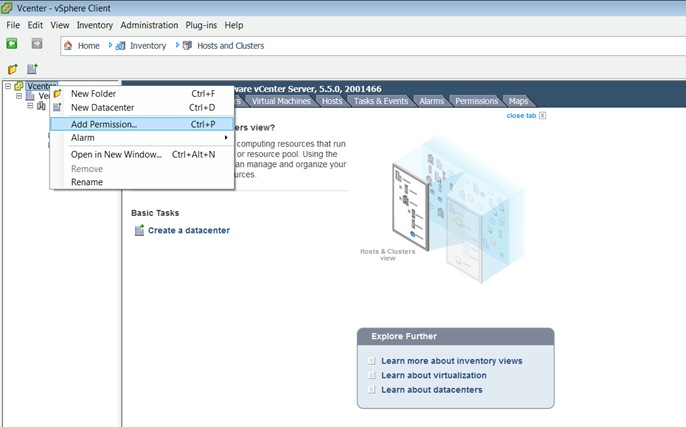Viewport: 686px width, 427px height.
Task: Click the folder icon beside New Folder
Action: (57, 94)
